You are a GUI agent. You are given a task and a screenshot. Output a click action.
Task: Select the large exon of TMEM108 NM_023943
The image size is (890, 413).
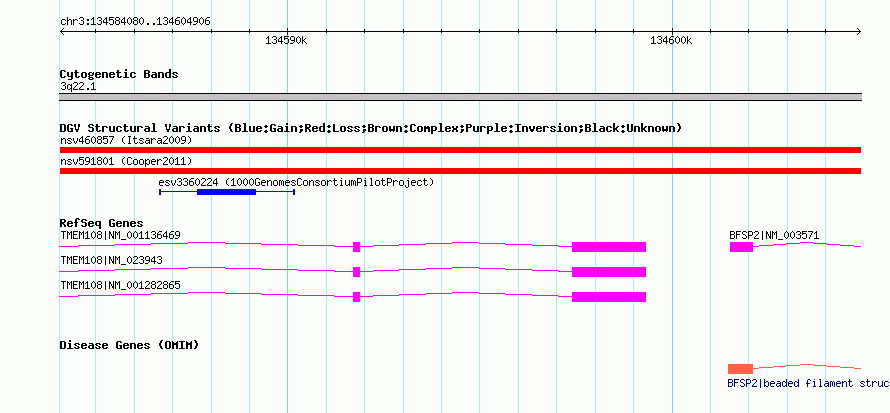coord(609,272)
